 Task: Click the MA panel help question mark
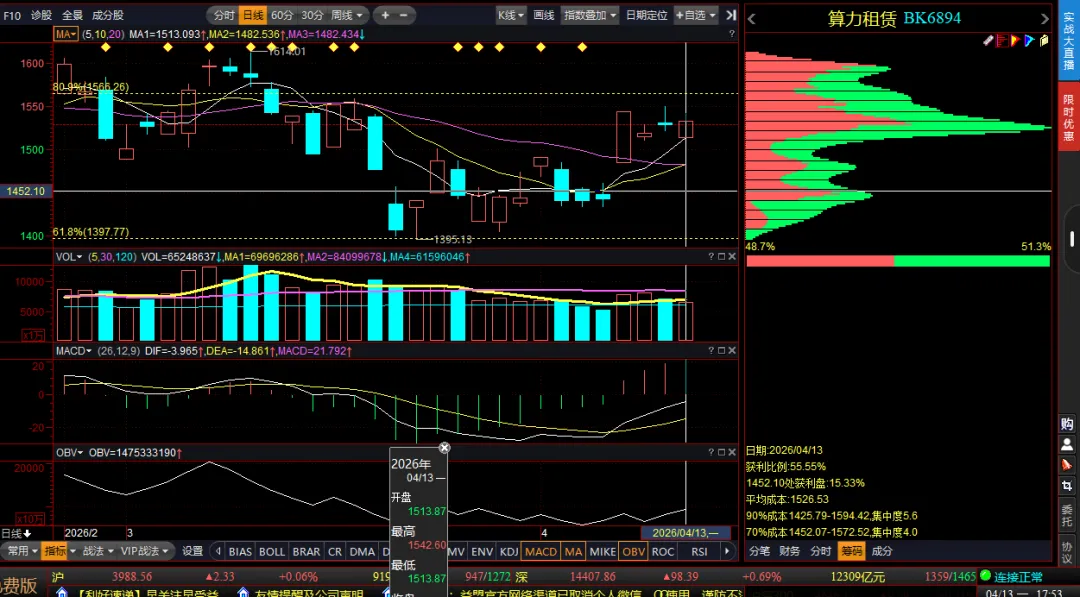(731, 33)
